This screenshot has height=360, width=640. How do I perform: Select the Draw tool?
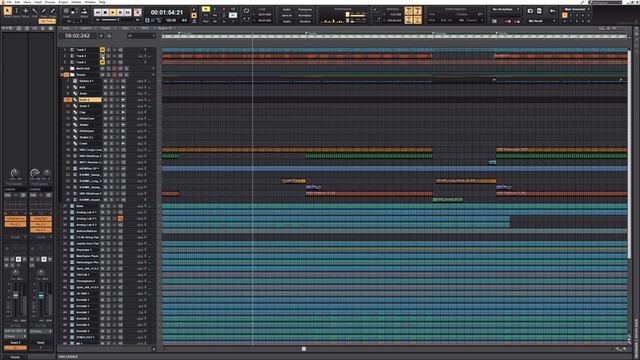point(44,11)
